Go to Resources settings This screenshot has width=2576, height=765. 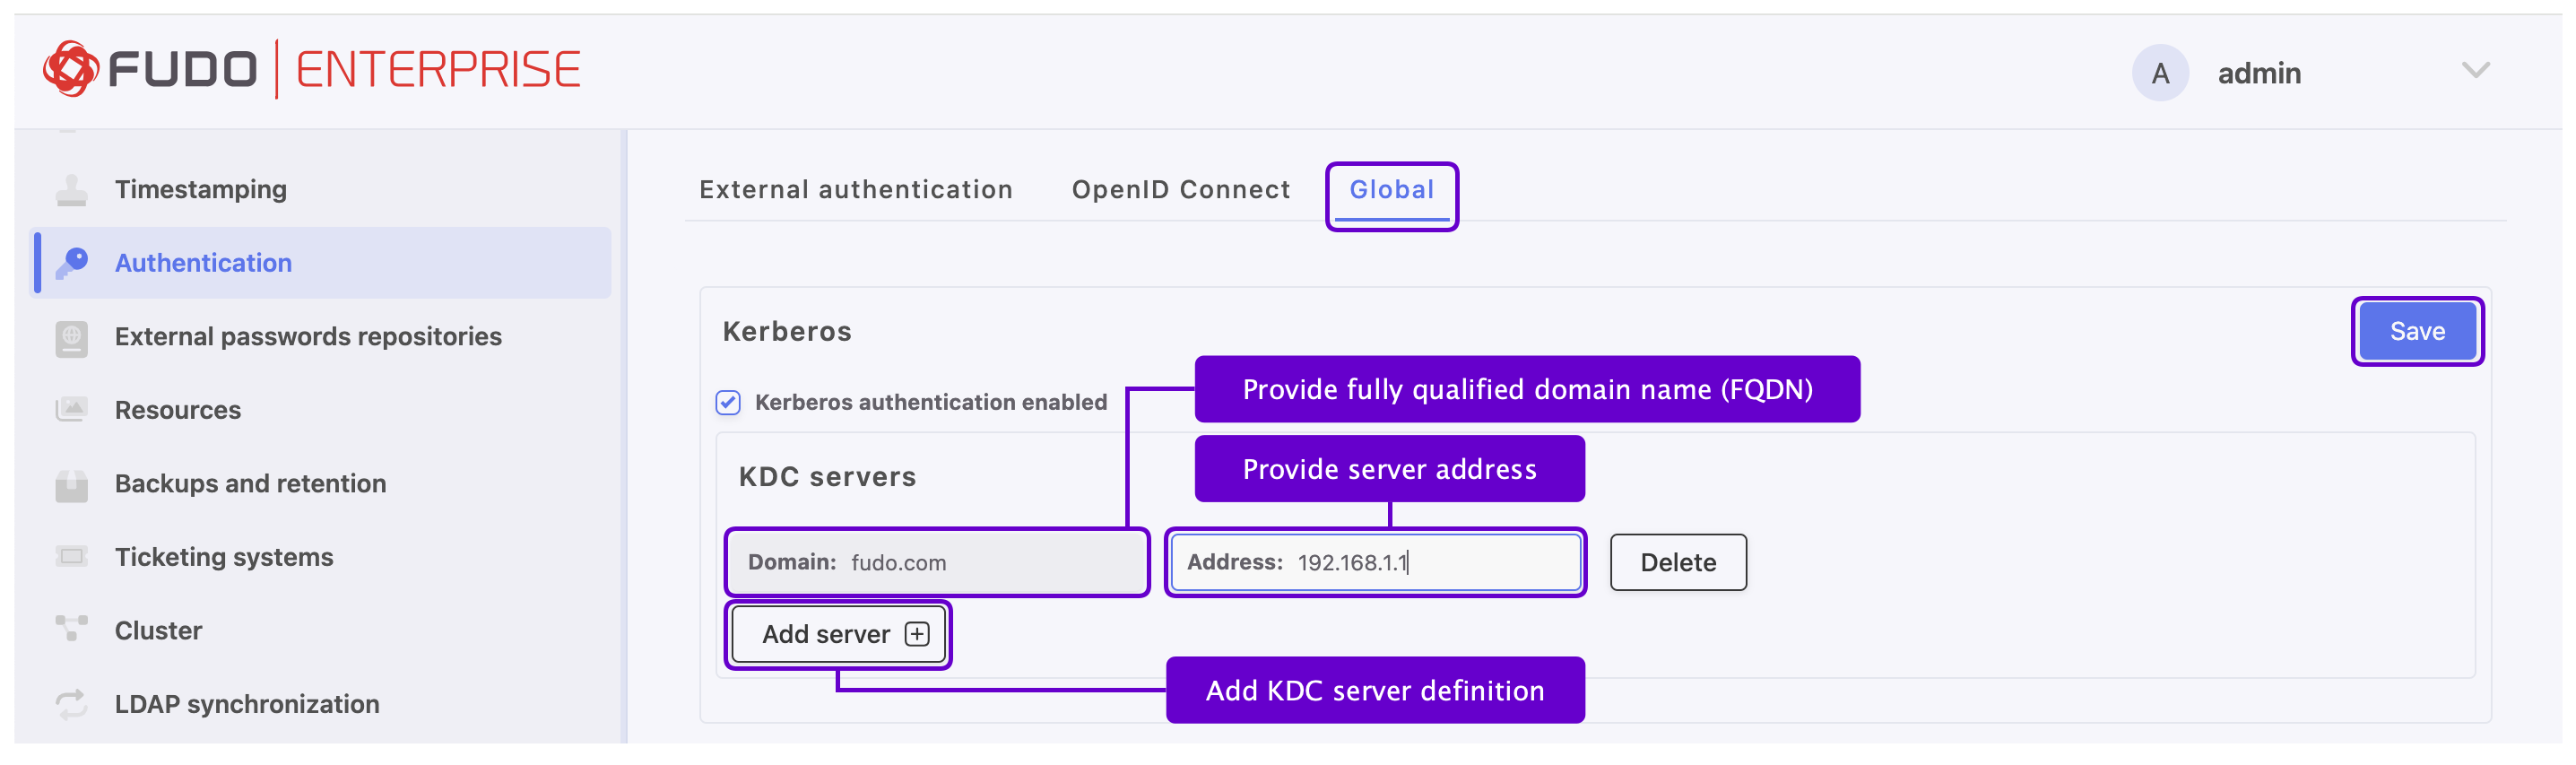320,410
